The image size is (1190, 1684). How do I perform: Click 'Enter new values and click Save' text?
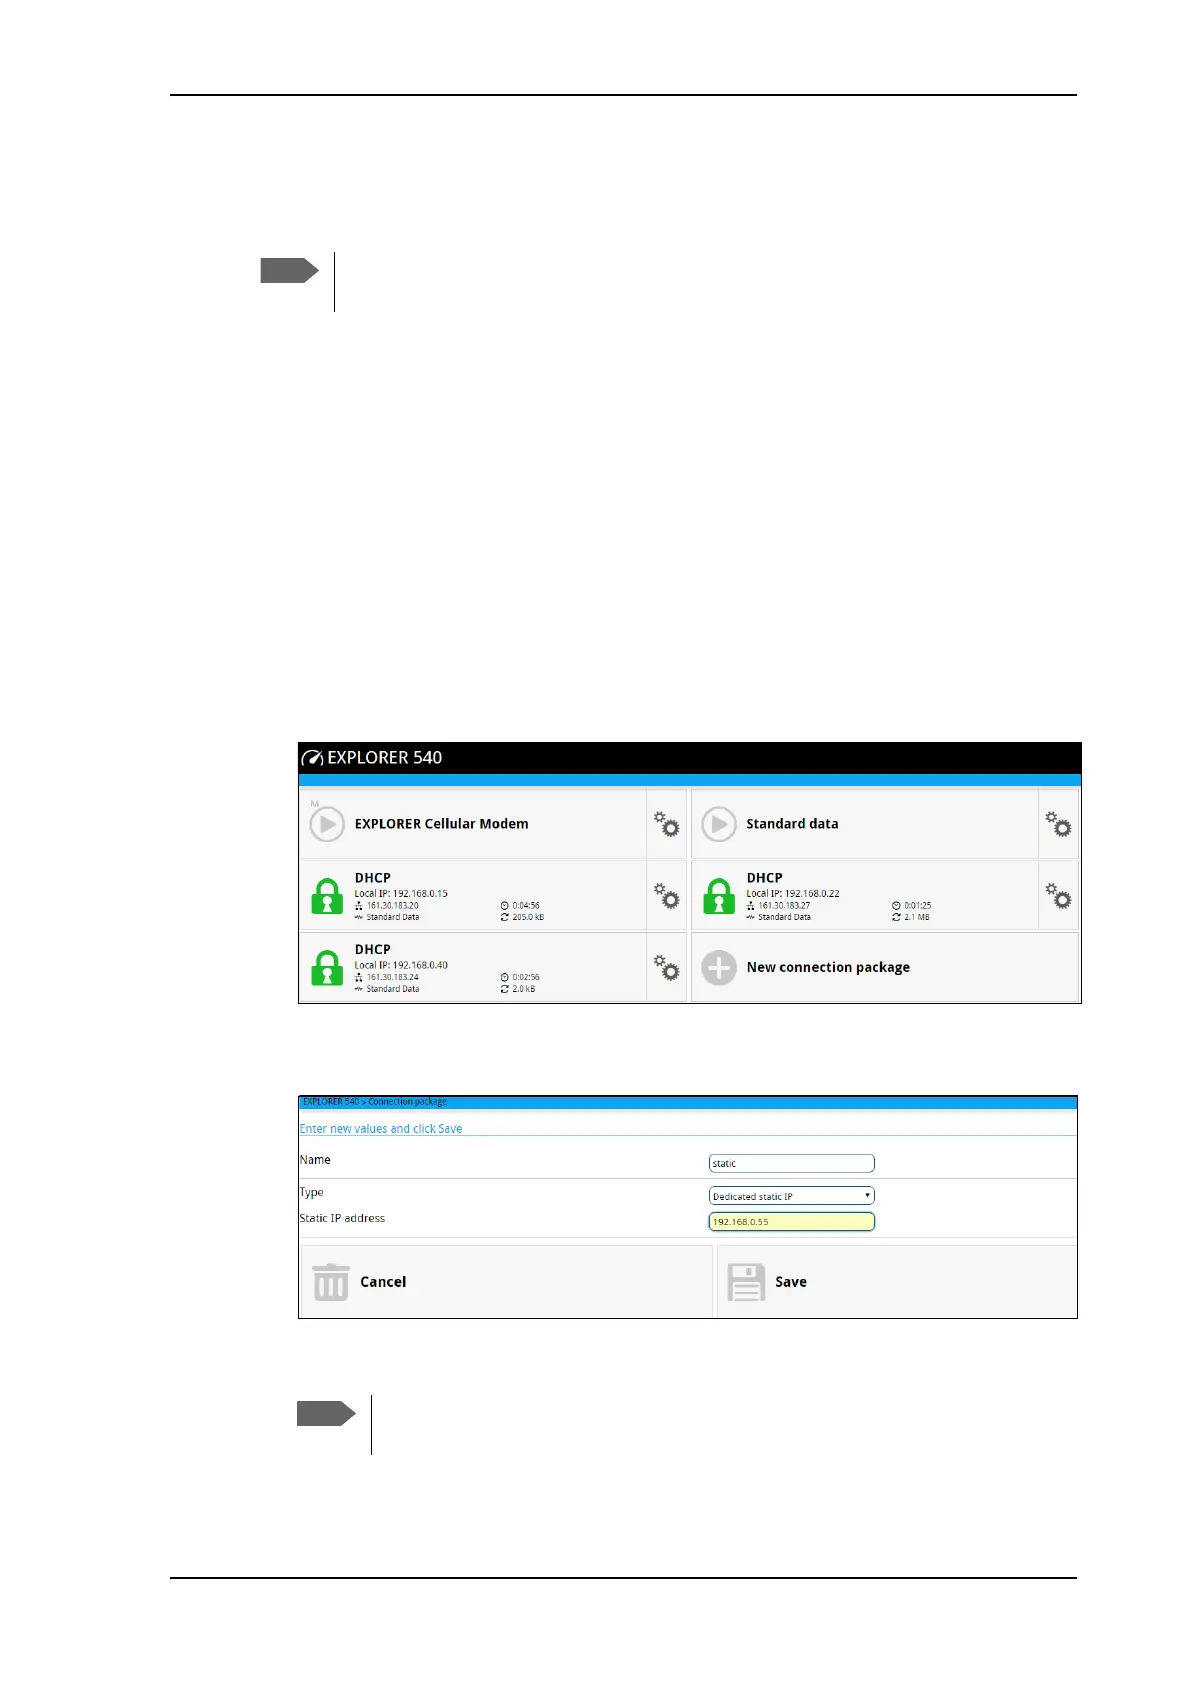pyautogui.click(x=381, y=1129)
